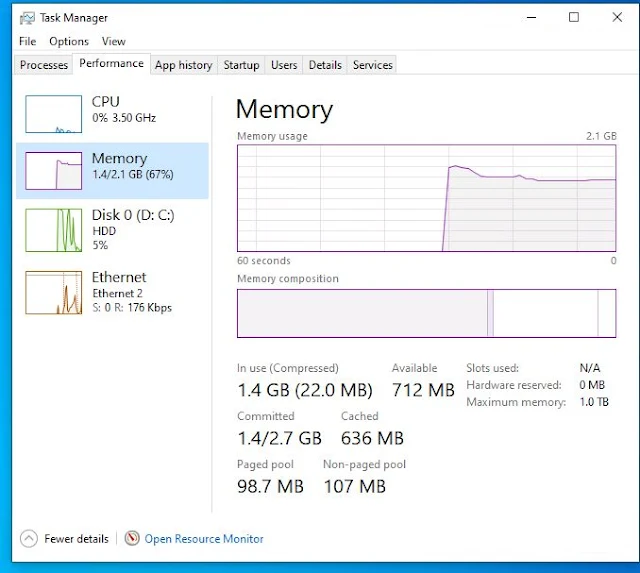Maximize the Task Manager window
This screenshot has height=573, width=640.
click(574, 17)
